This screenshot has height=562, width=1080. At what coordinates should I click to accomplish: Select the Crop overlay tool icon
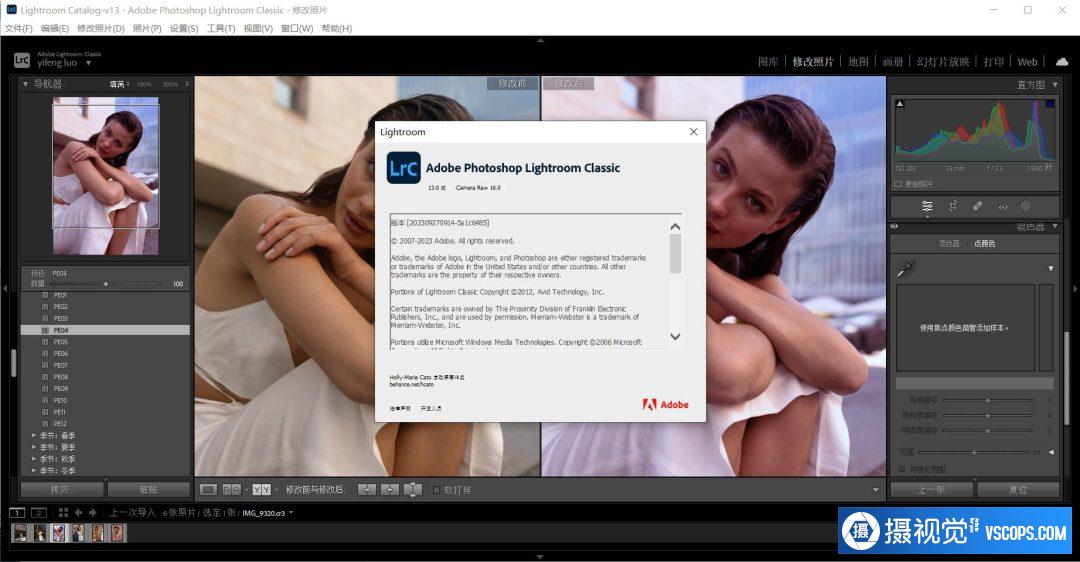pyautogui.click(x=953, y=206)
